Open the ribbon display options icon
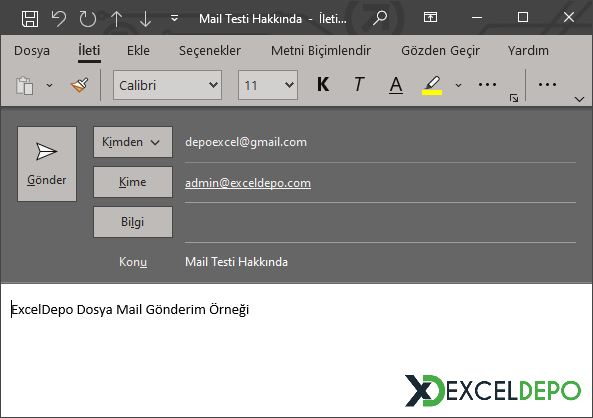The height and width of the screenshot is (418, 593). point(430,17)
